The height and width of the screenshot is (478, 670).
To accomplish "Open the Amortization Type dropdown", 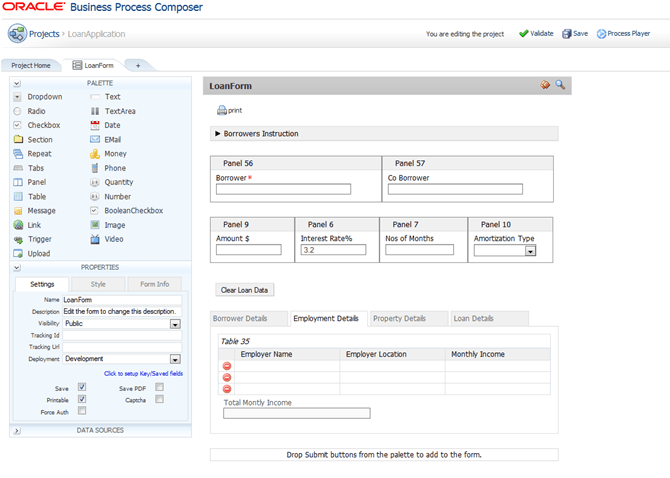I will pos(530,251).
